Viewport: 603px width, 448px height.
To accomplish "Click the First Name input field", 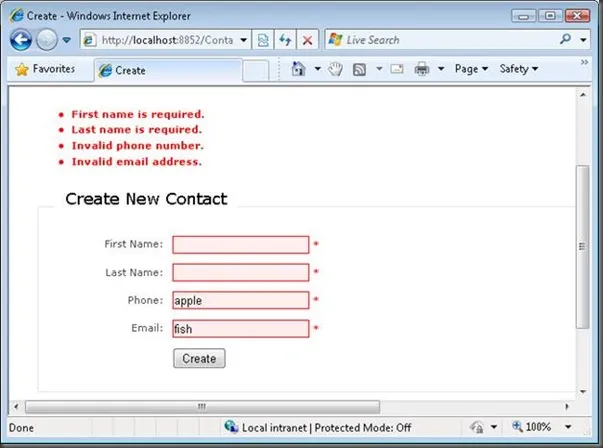I will tap(241, 245).
